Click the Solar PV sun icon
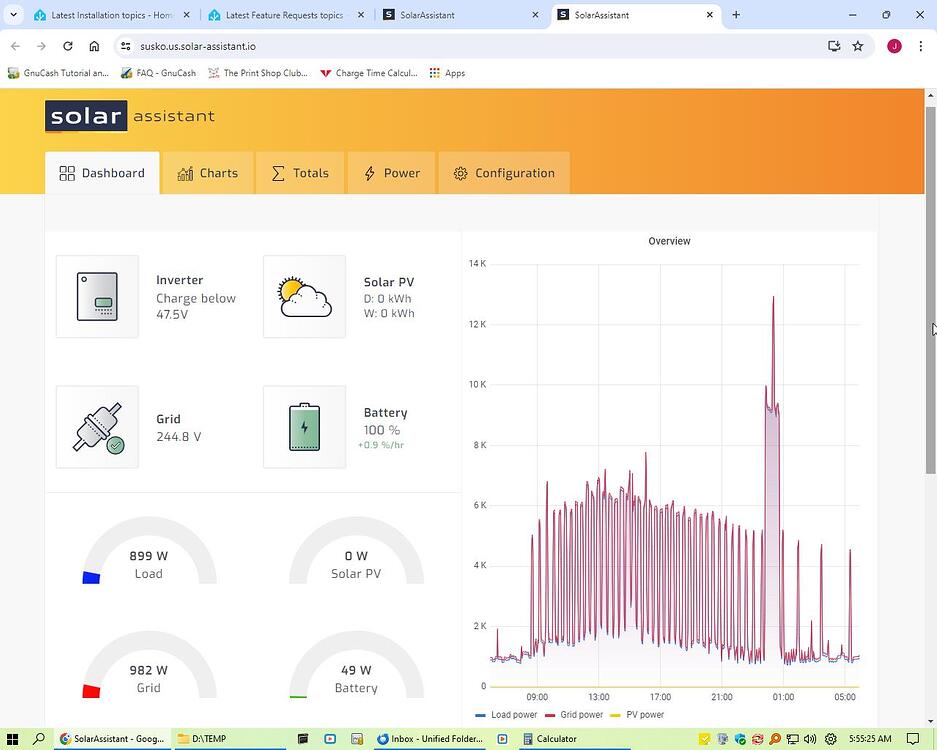 pos(304,295)
